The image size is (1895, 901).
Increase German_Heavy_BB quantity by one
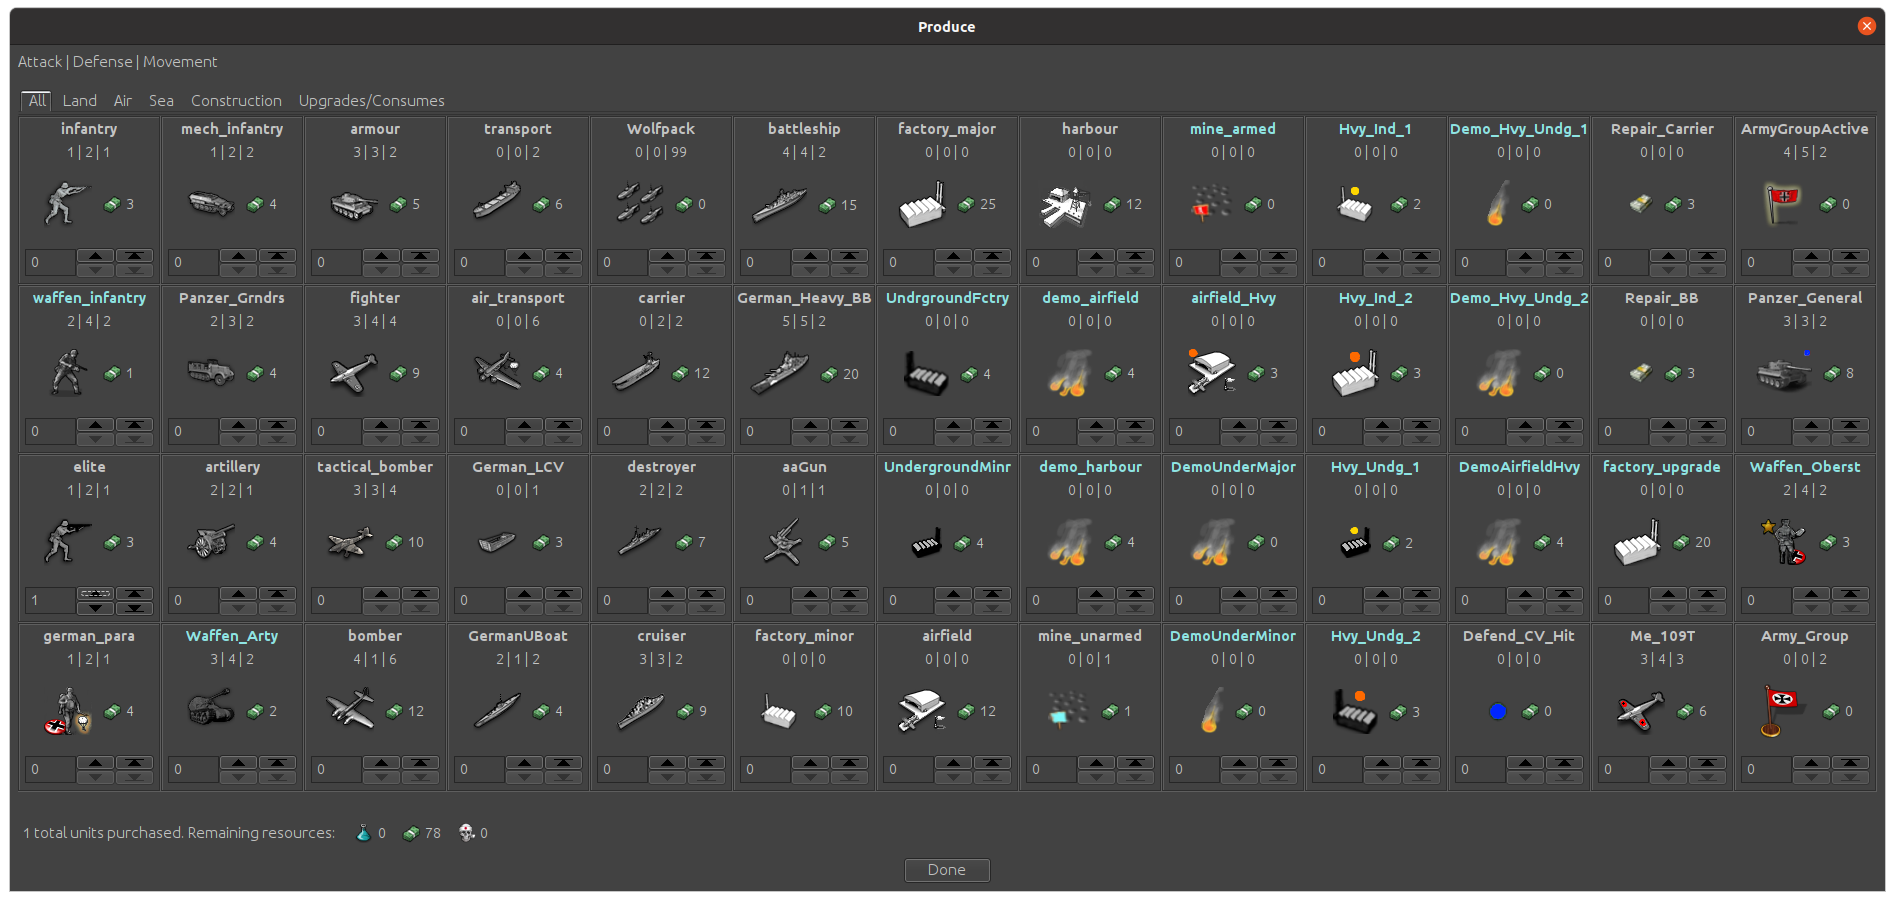coord(810,425)
